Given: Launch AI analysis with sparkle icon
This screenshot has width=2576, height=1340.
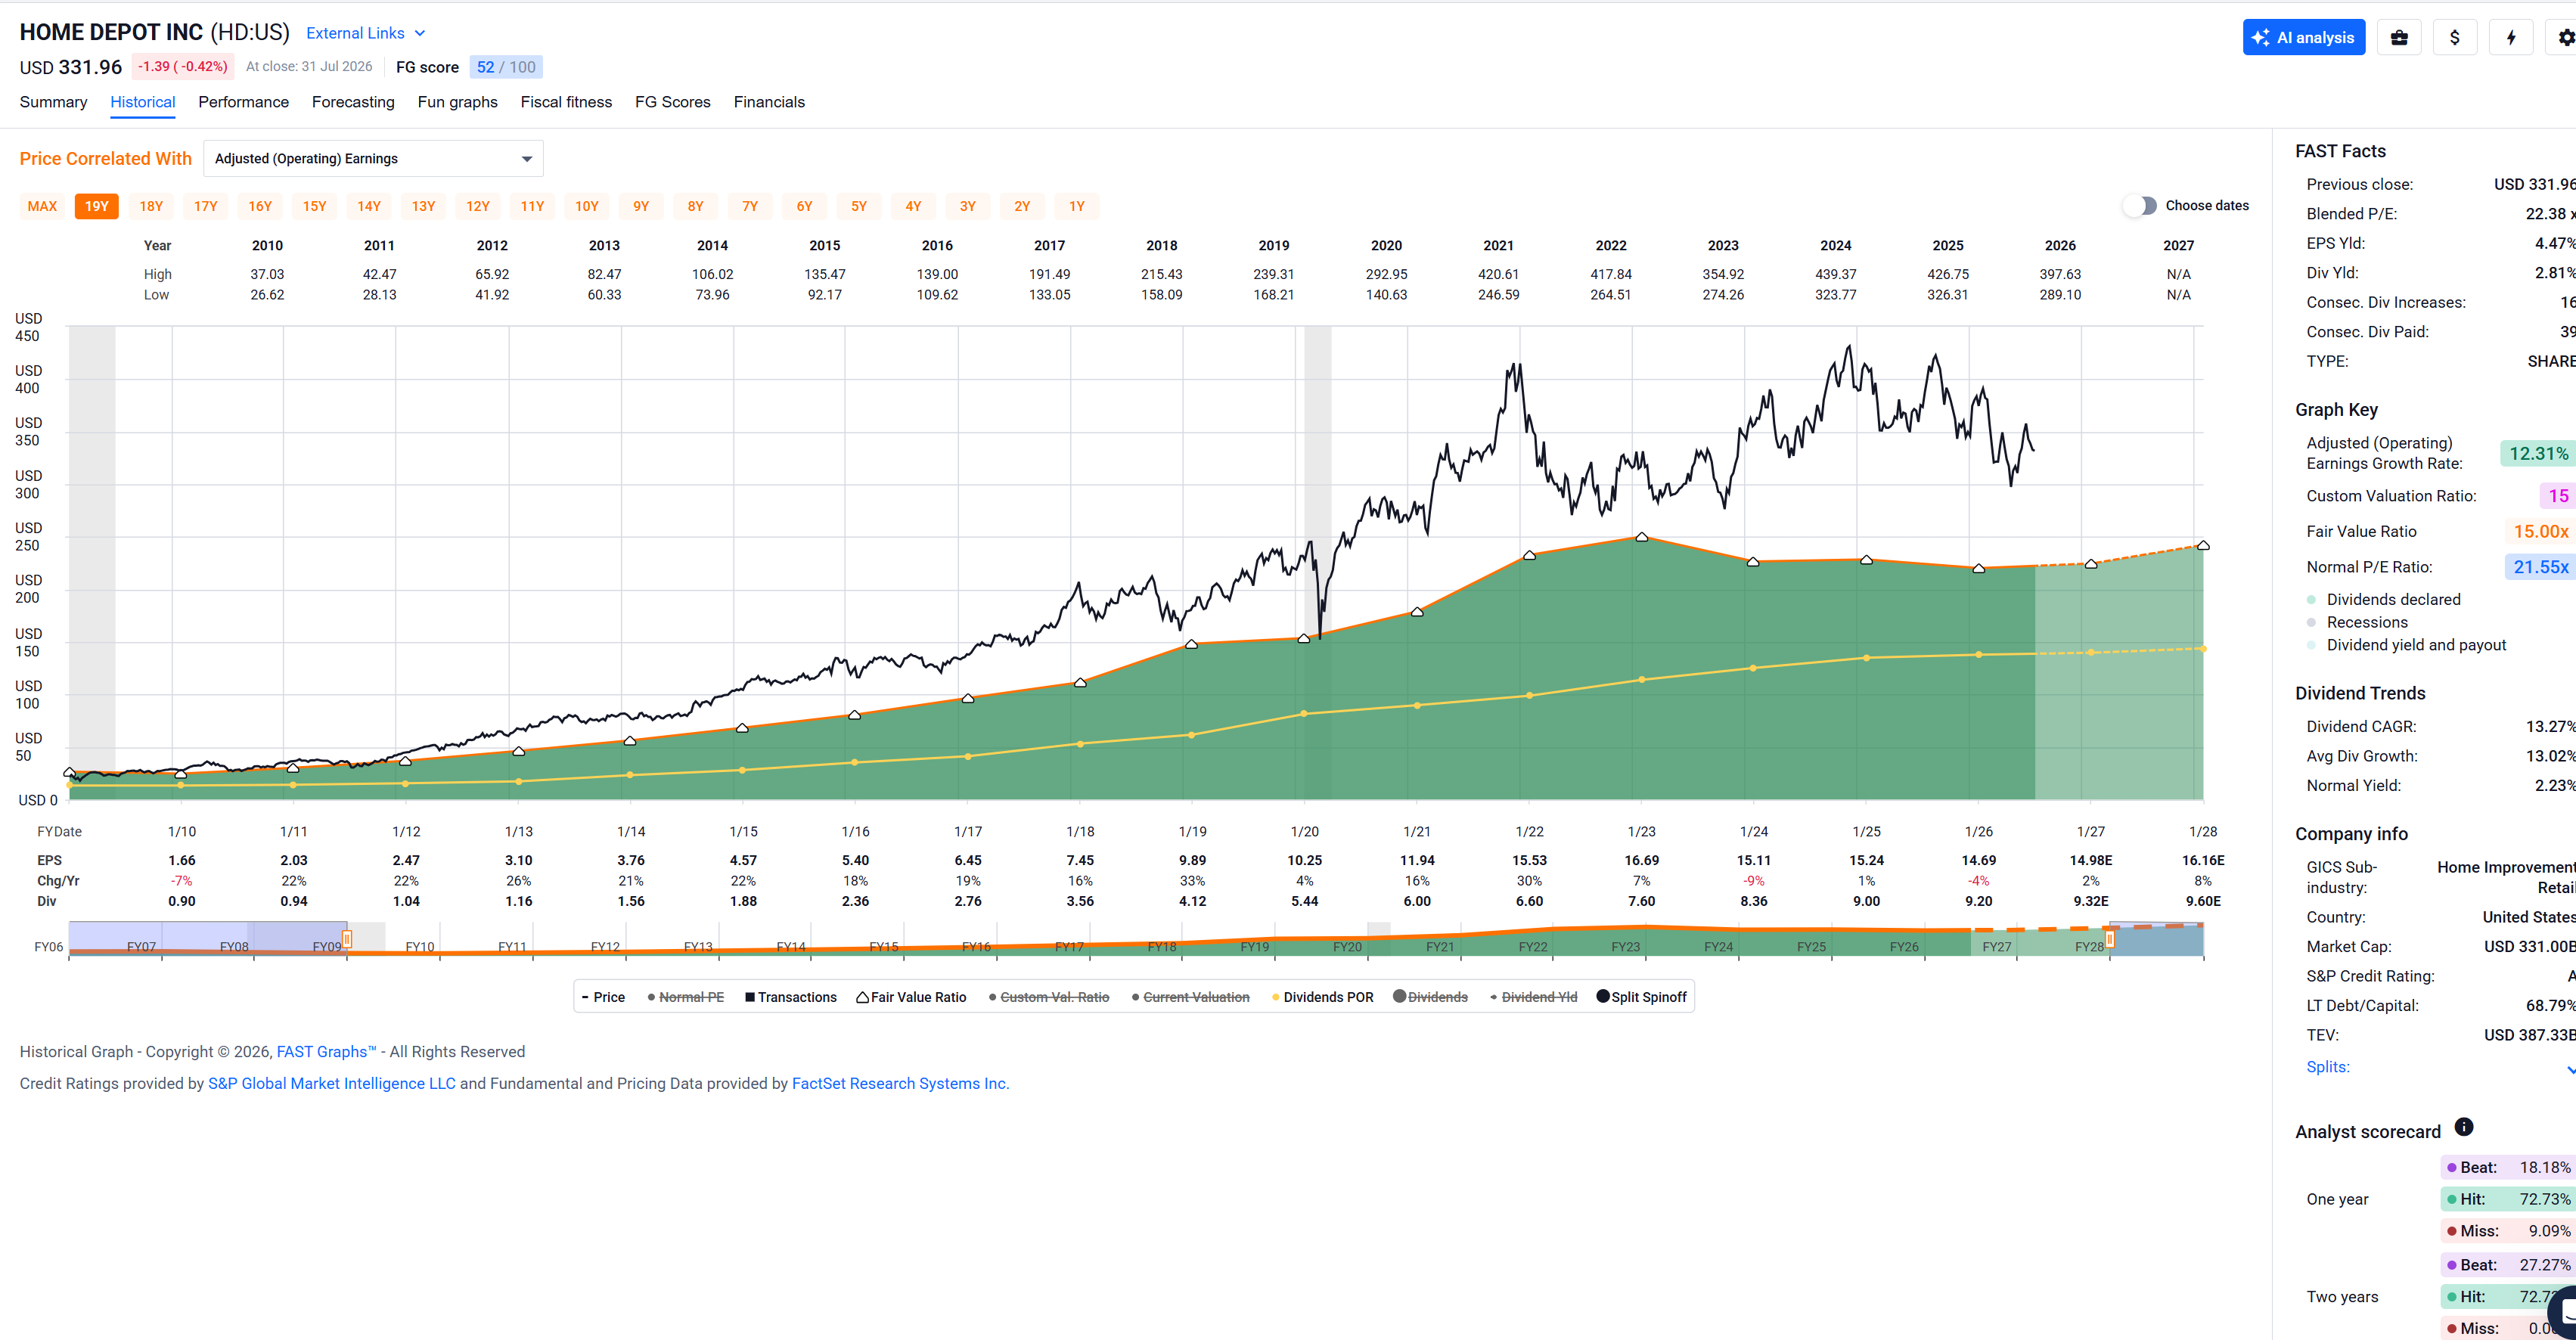Looking at the screenshot, I should 2303,38.
